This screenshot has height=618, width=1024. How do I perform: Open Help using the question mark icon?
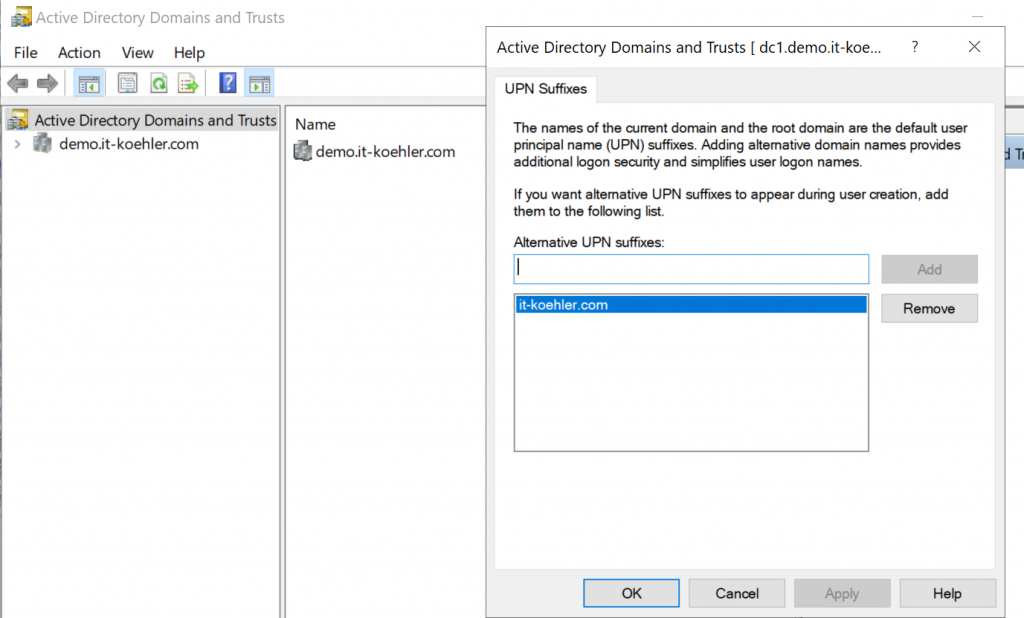click(x=227, y=83)
